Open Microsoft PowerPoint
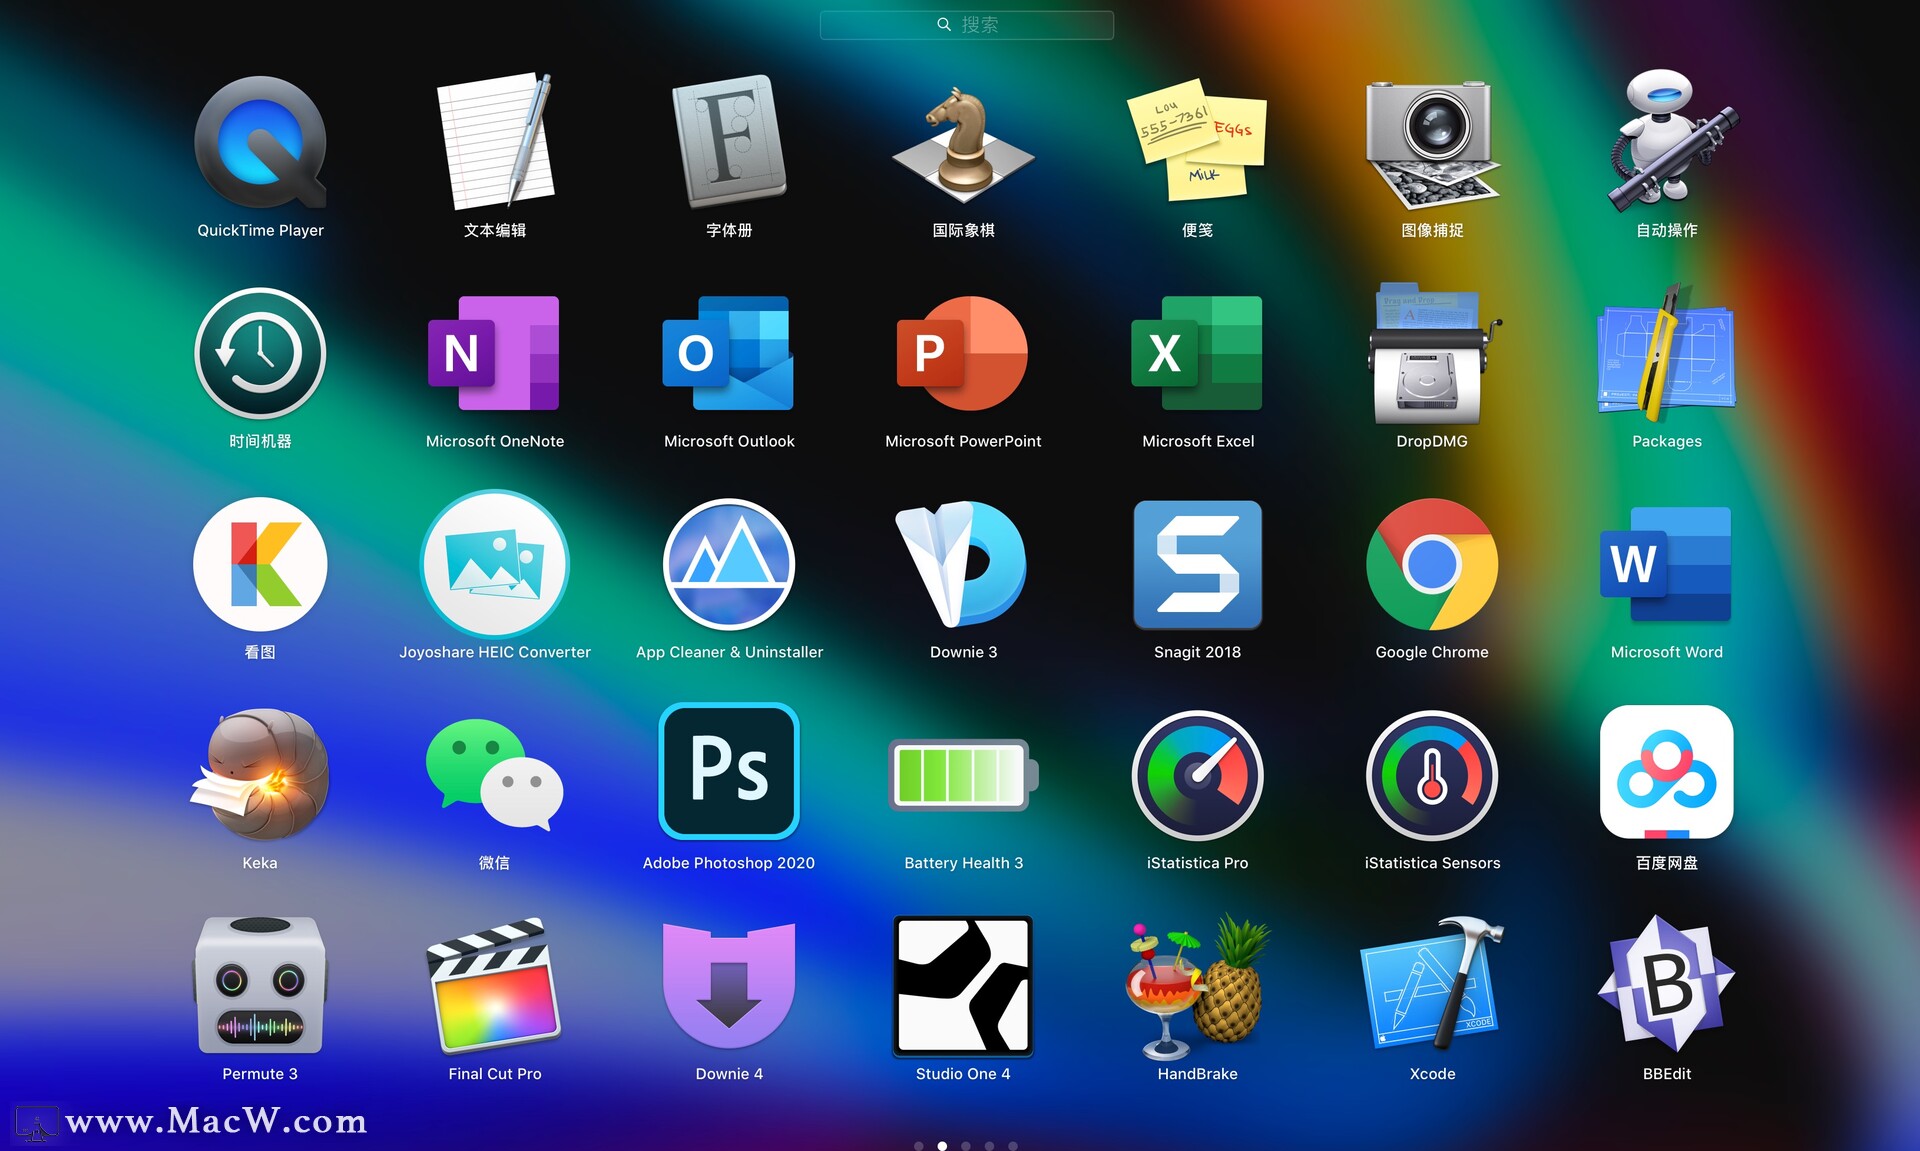 tap(963, 353)
